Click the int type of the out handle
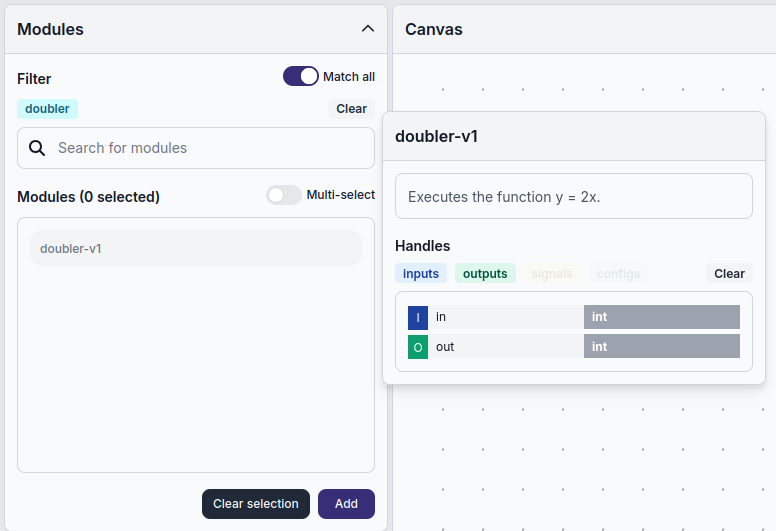776x531 pixels. (x=662, y=346)
